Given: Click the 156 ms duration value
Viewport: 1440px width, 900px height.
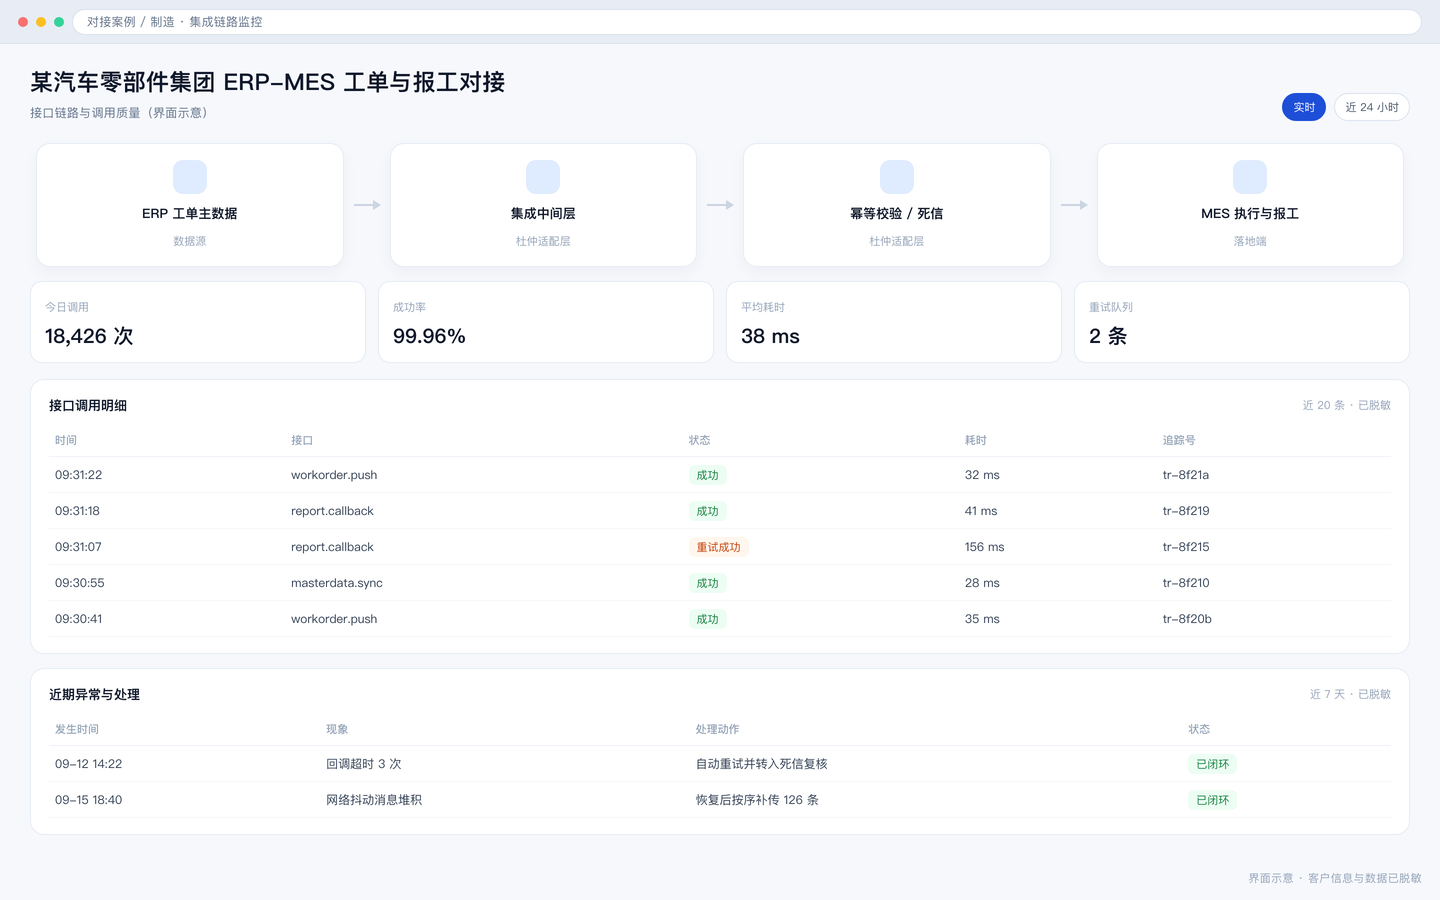Looking at the screenshot, I should pyautogui.click(x=984, y=547).
